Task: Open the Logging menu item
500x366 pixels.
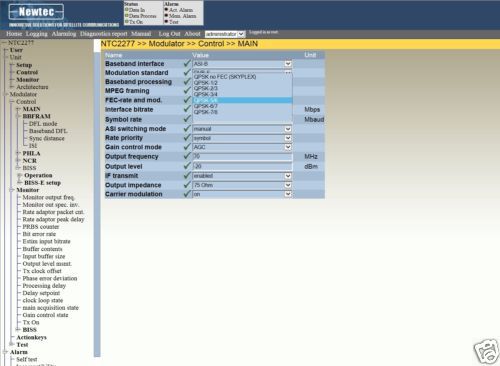Action: click(37, 34)
